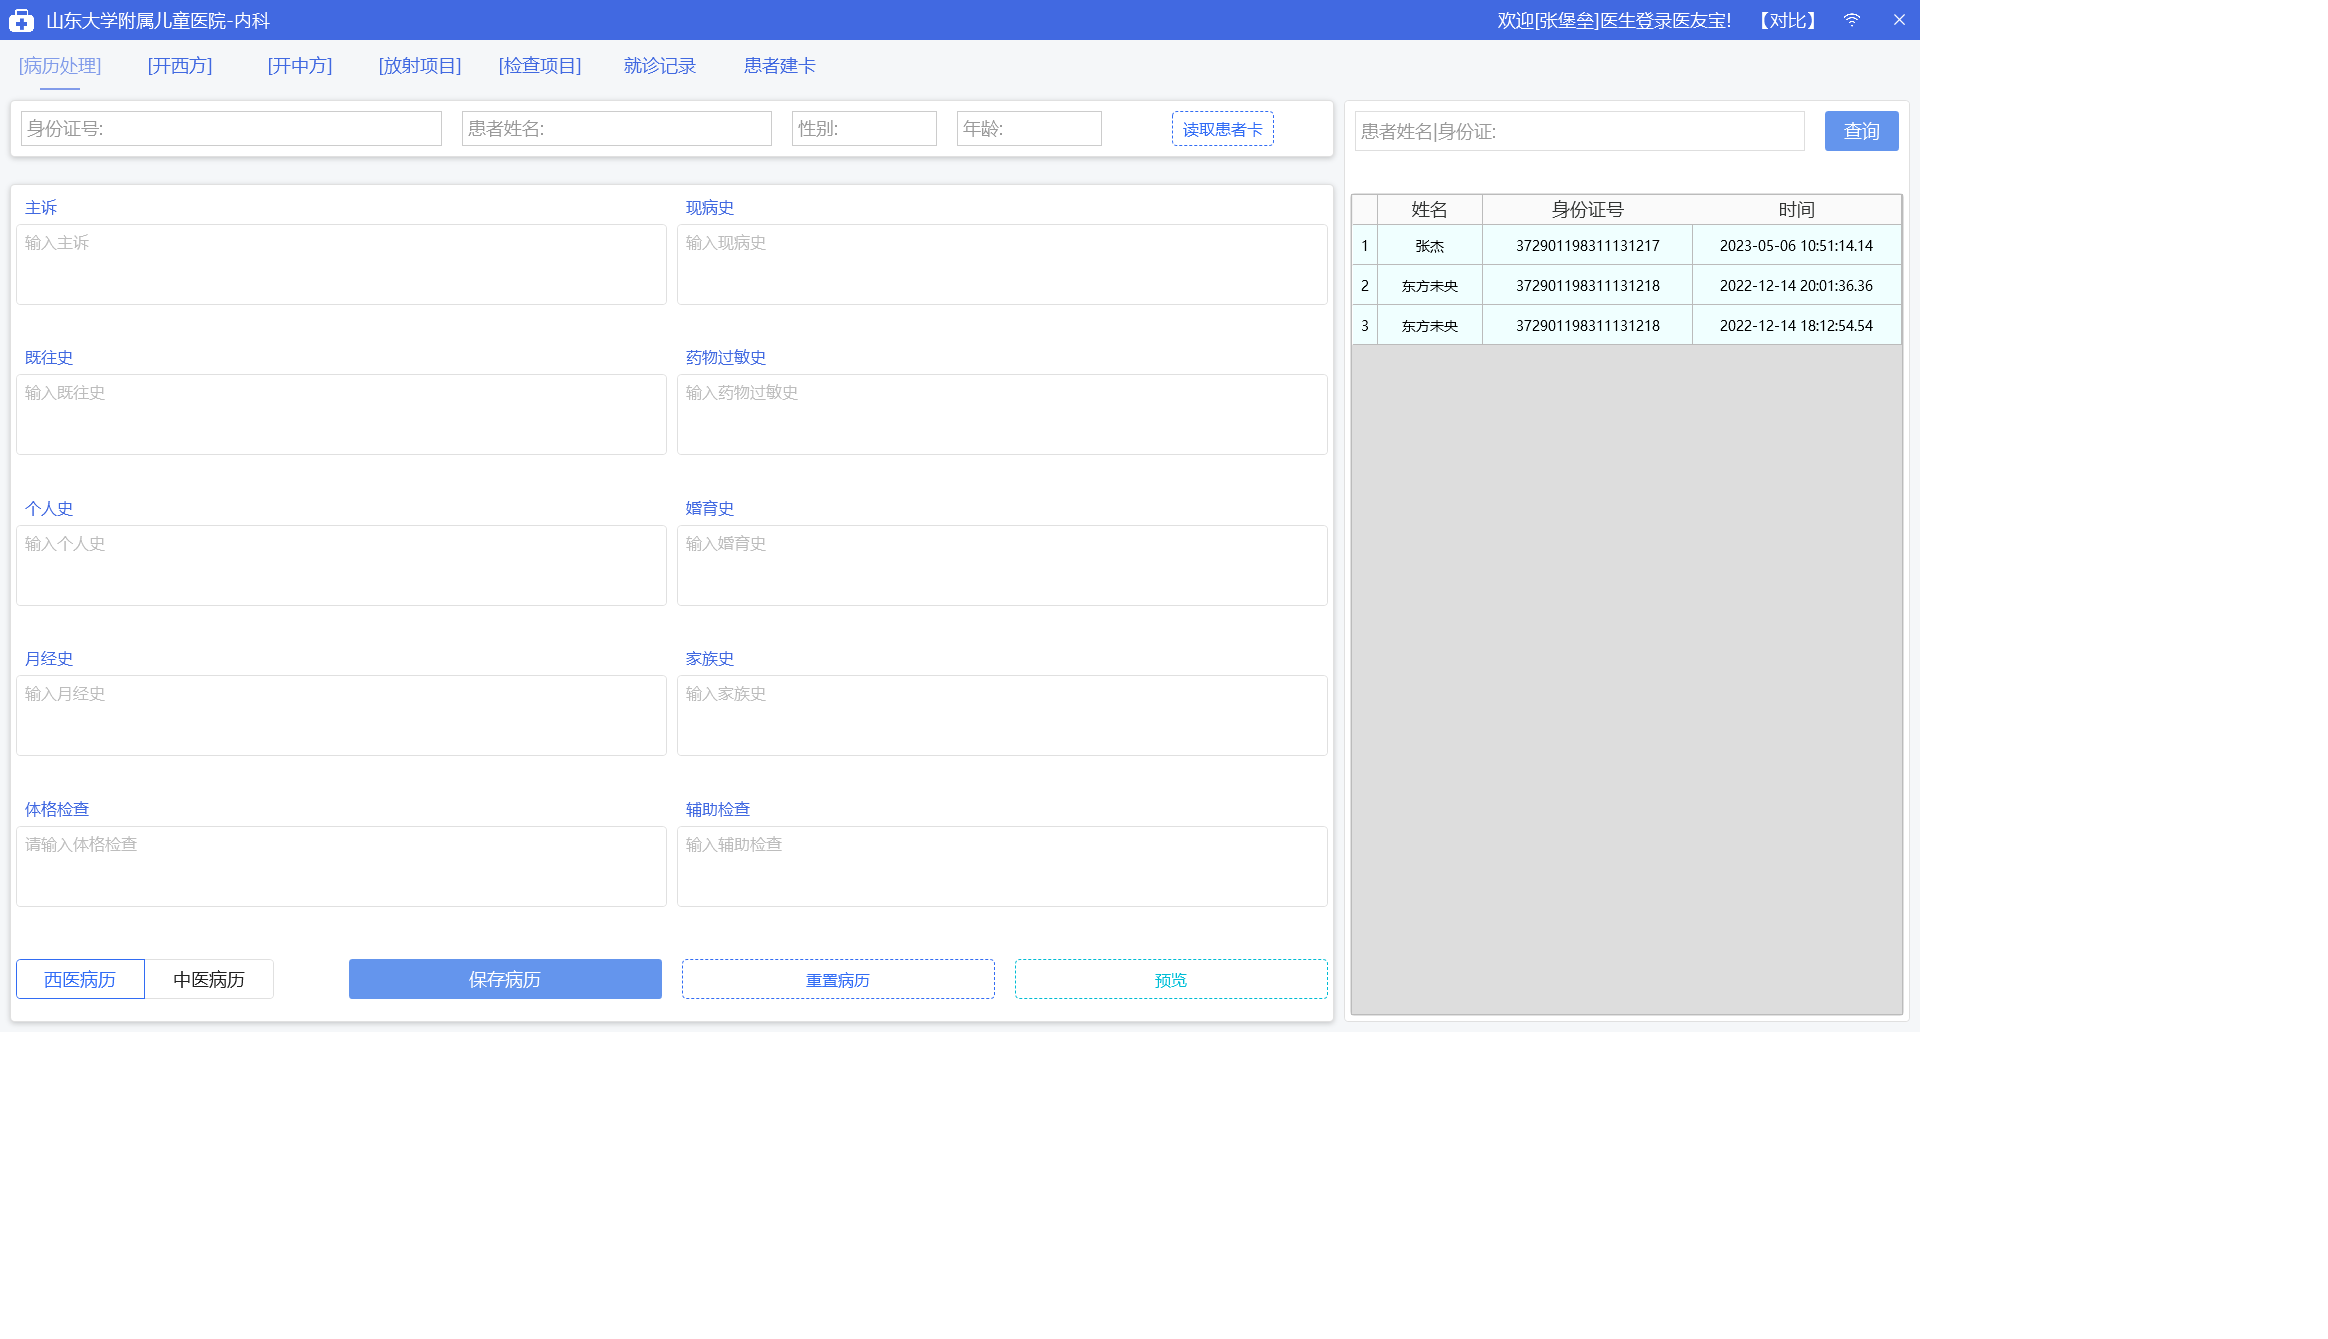Click the 读取患者卡 button
The image size is (2328, 1339).
pos(1223,129)
